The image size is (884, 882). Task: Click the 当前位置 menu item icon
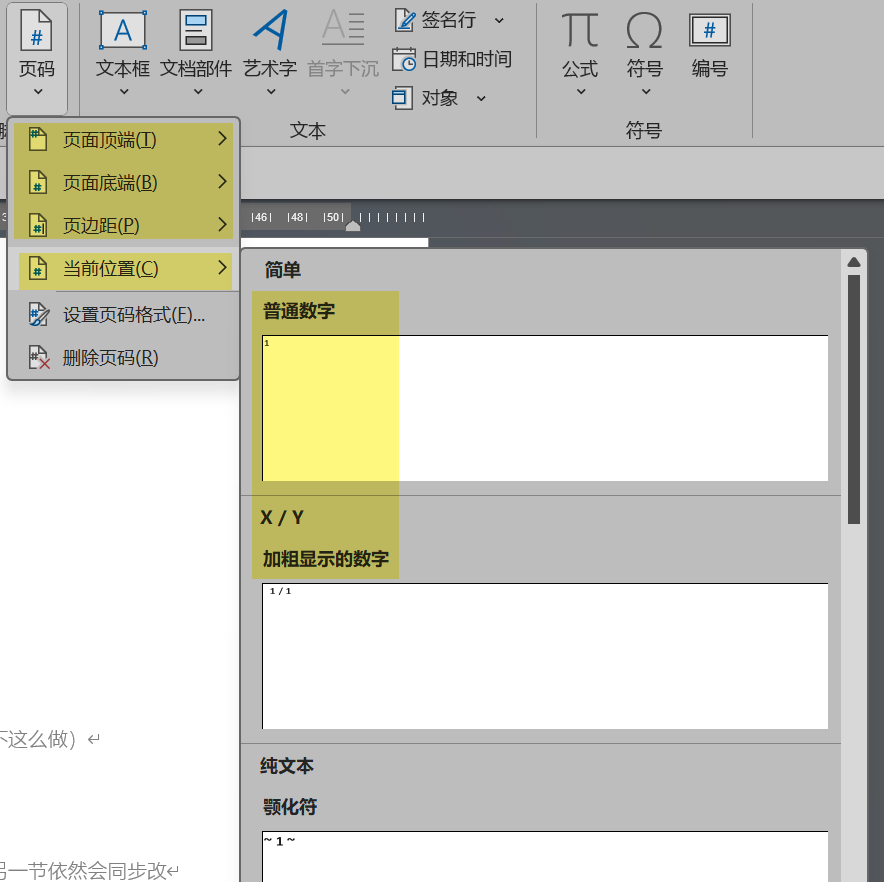click(x=38, y=268)
